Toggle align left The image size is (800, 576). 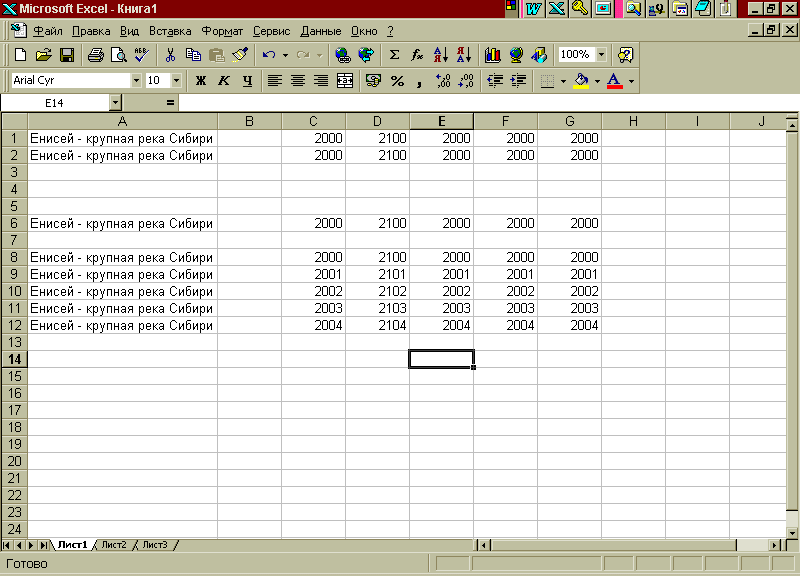[274, 81]
